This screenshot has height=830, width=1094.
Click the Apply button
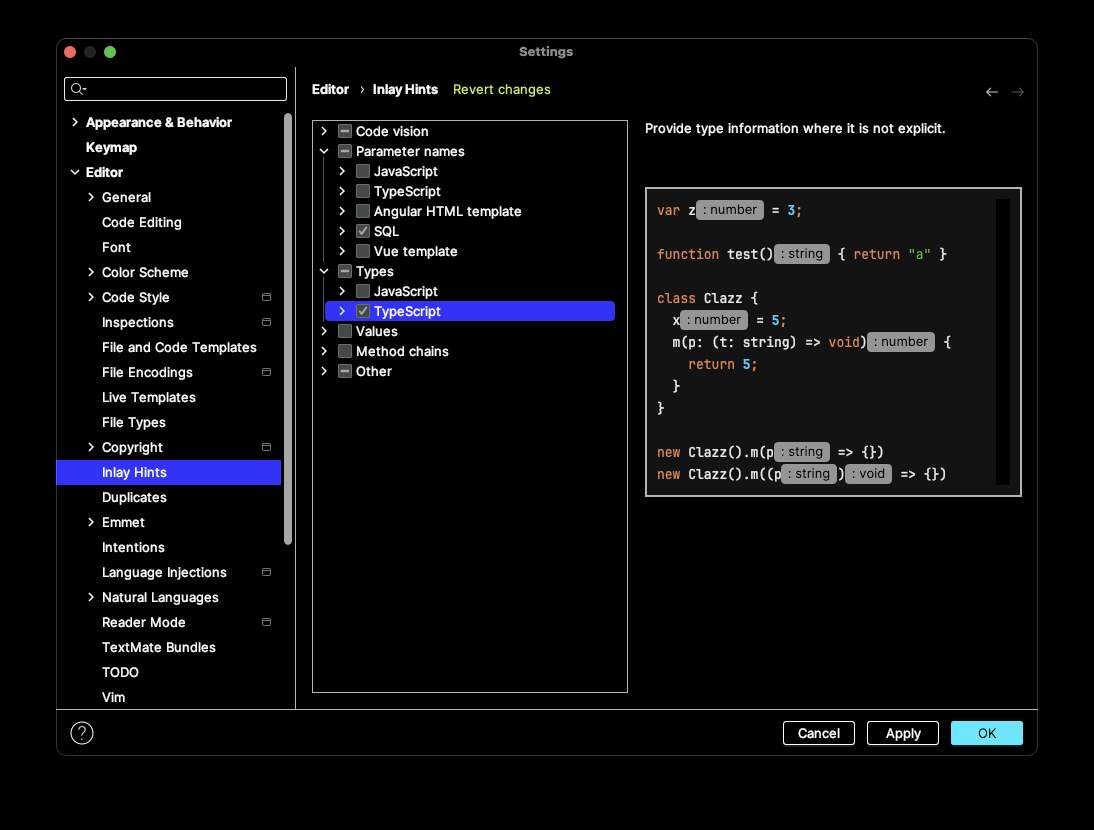coord(903,733)
